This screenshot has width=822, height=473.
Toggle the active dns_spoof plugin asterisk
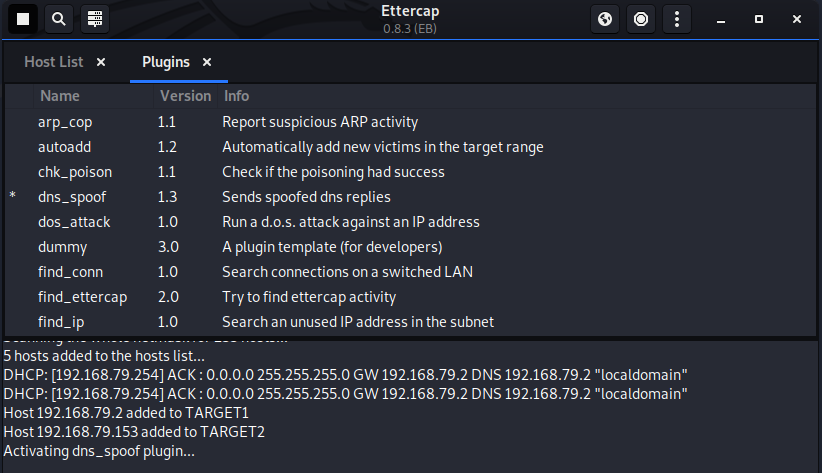pos(13,197)
